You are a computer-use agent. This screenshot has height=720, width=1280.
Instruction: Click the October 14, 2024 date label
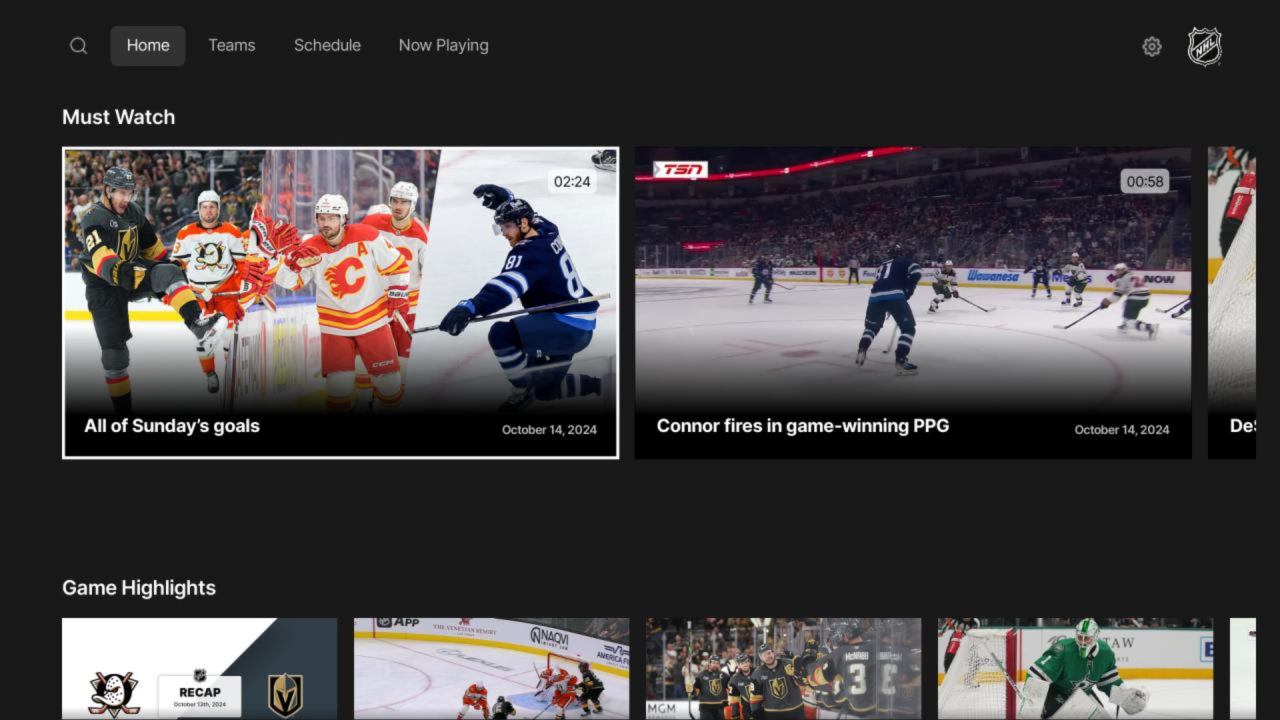click(x=547, y=429)
